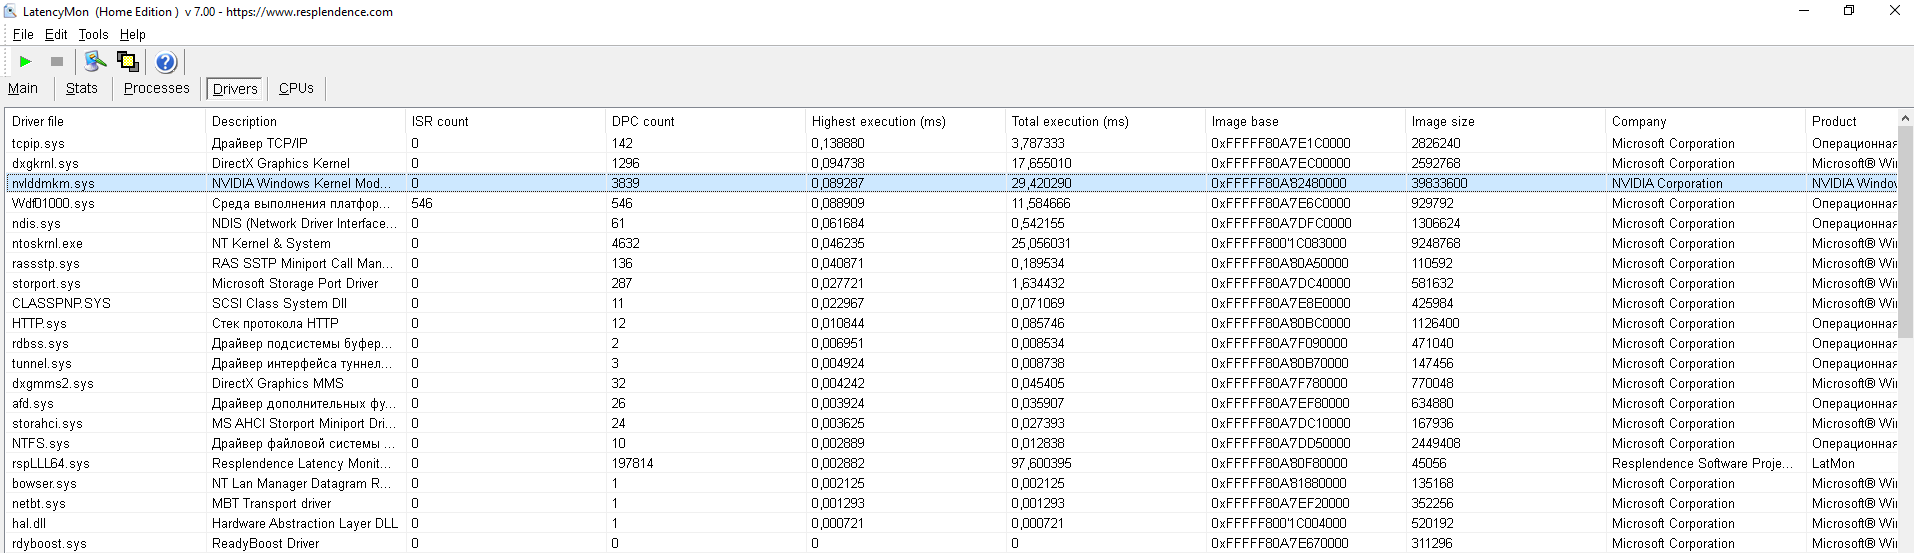1914x553 pixels.
Task: Open the Tools menu
Action: (x=94, y=34)
